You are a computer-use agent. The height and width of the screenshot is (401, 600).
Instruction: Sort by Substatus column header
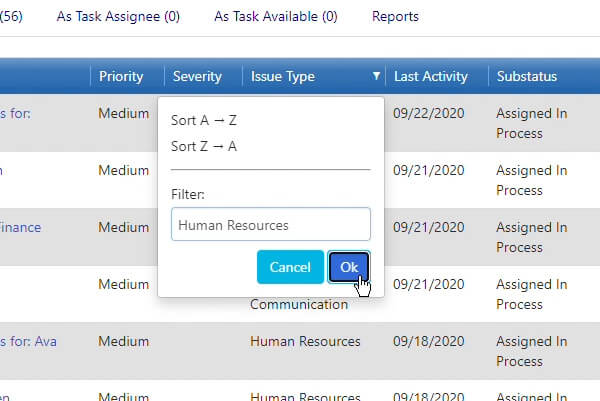527,76
